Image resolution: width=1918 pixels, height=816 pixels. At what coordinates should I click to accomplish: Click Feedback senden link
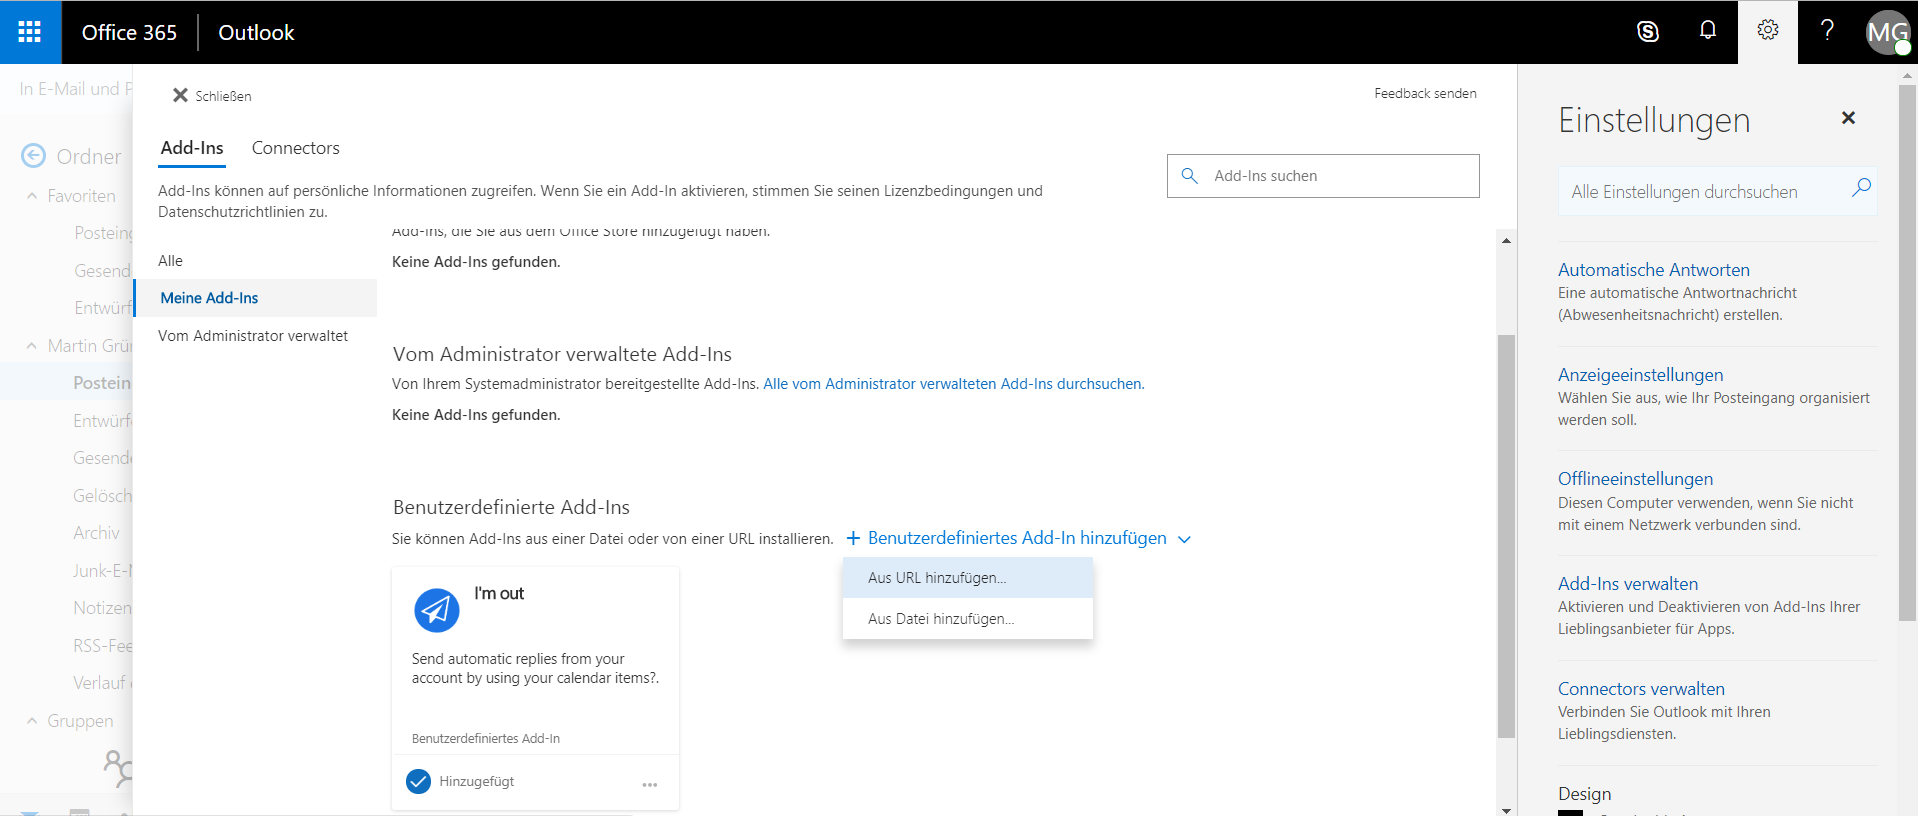1425,93
